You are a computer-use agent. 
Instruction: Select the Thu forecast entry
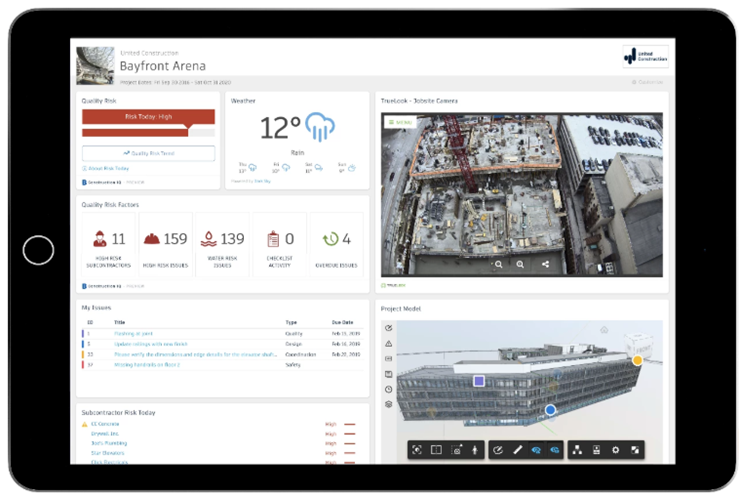pyautogui.click(x=247, y=168)
